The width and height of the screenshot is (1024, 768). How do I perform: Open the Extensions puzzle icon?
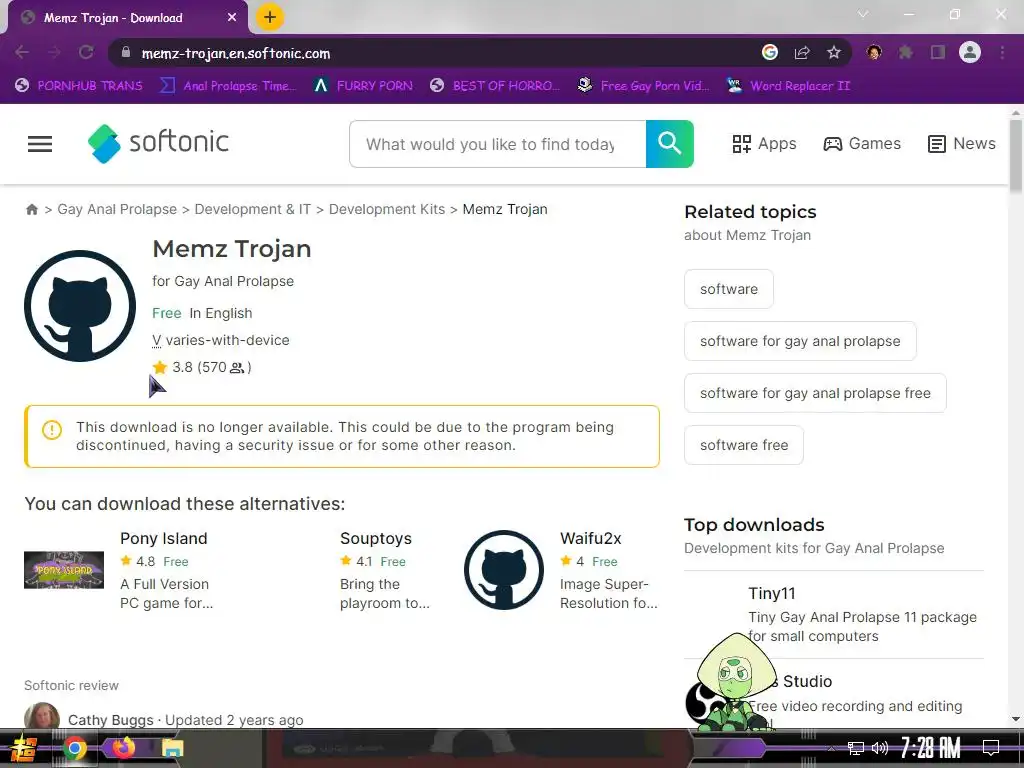click(x=906, y=52)
